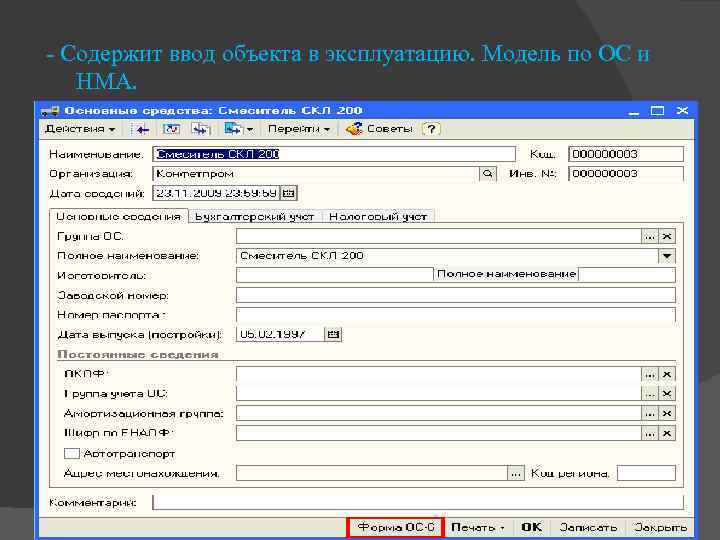720x540 pixels.
Task: Expand the Полное наименование dropdown
Action: click(667, 256)
